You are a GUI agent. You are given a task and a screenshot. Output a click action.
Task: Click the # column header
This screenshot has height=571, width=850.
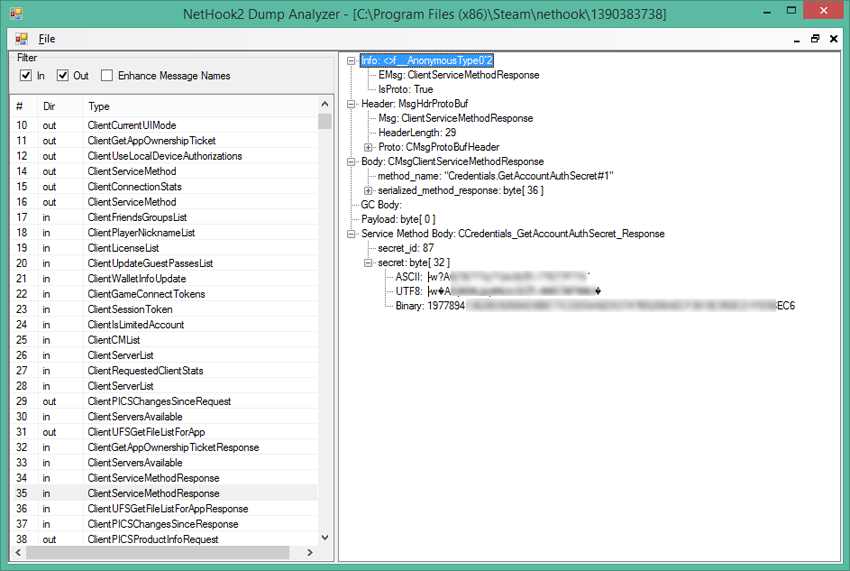(24, 106)
